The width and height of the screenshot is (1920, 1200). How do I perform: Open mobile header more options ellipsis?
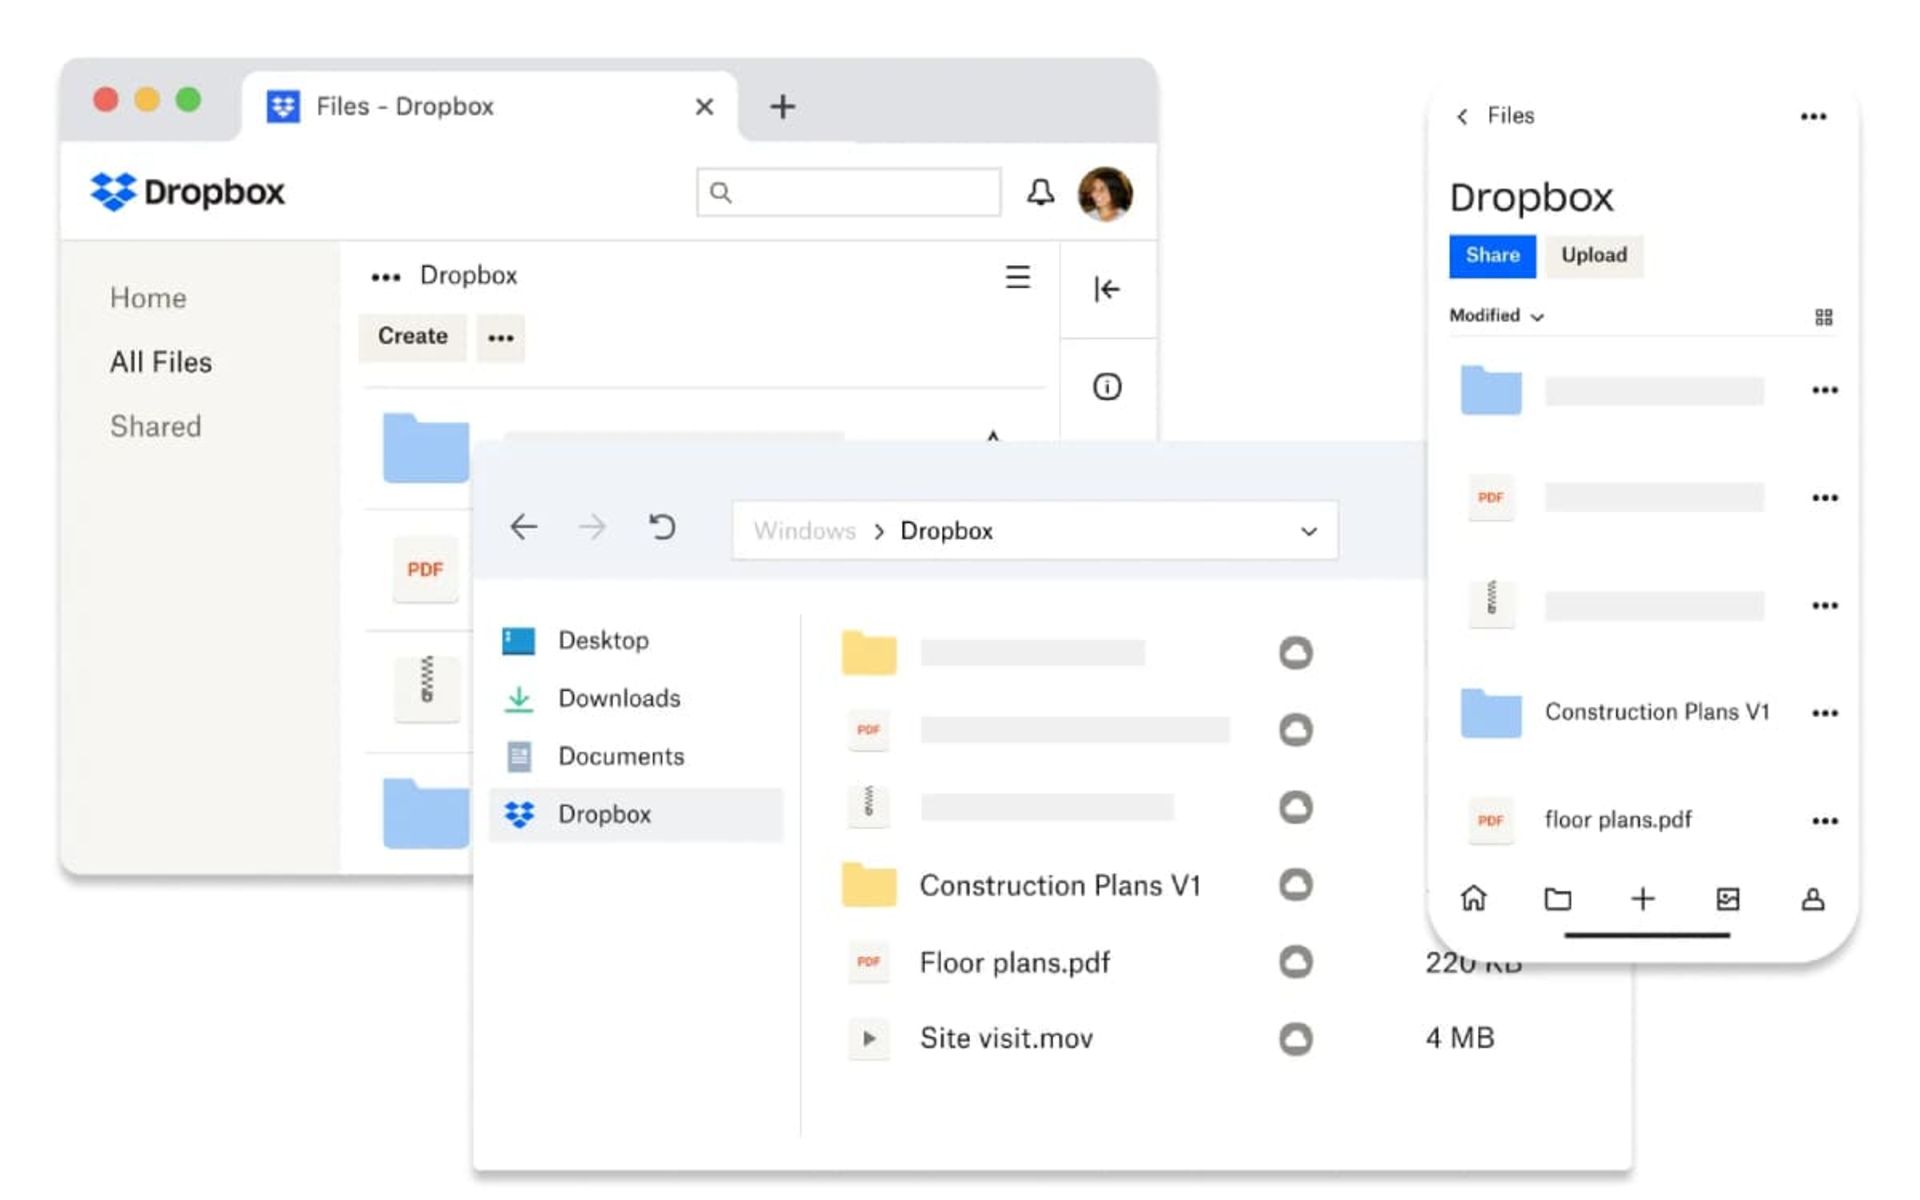pyautogui.click(x=1813, y=117)
